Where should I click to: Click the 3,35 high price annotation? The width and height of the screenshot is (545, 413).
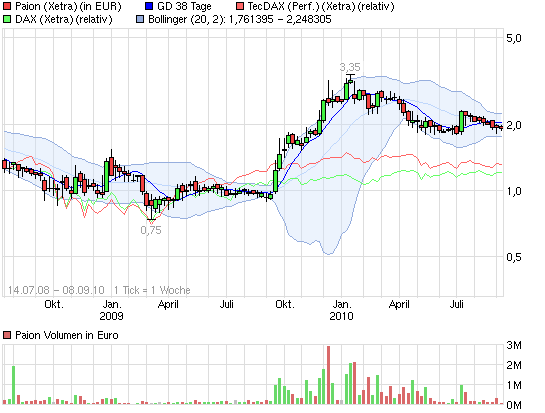[x=350, y=67]
